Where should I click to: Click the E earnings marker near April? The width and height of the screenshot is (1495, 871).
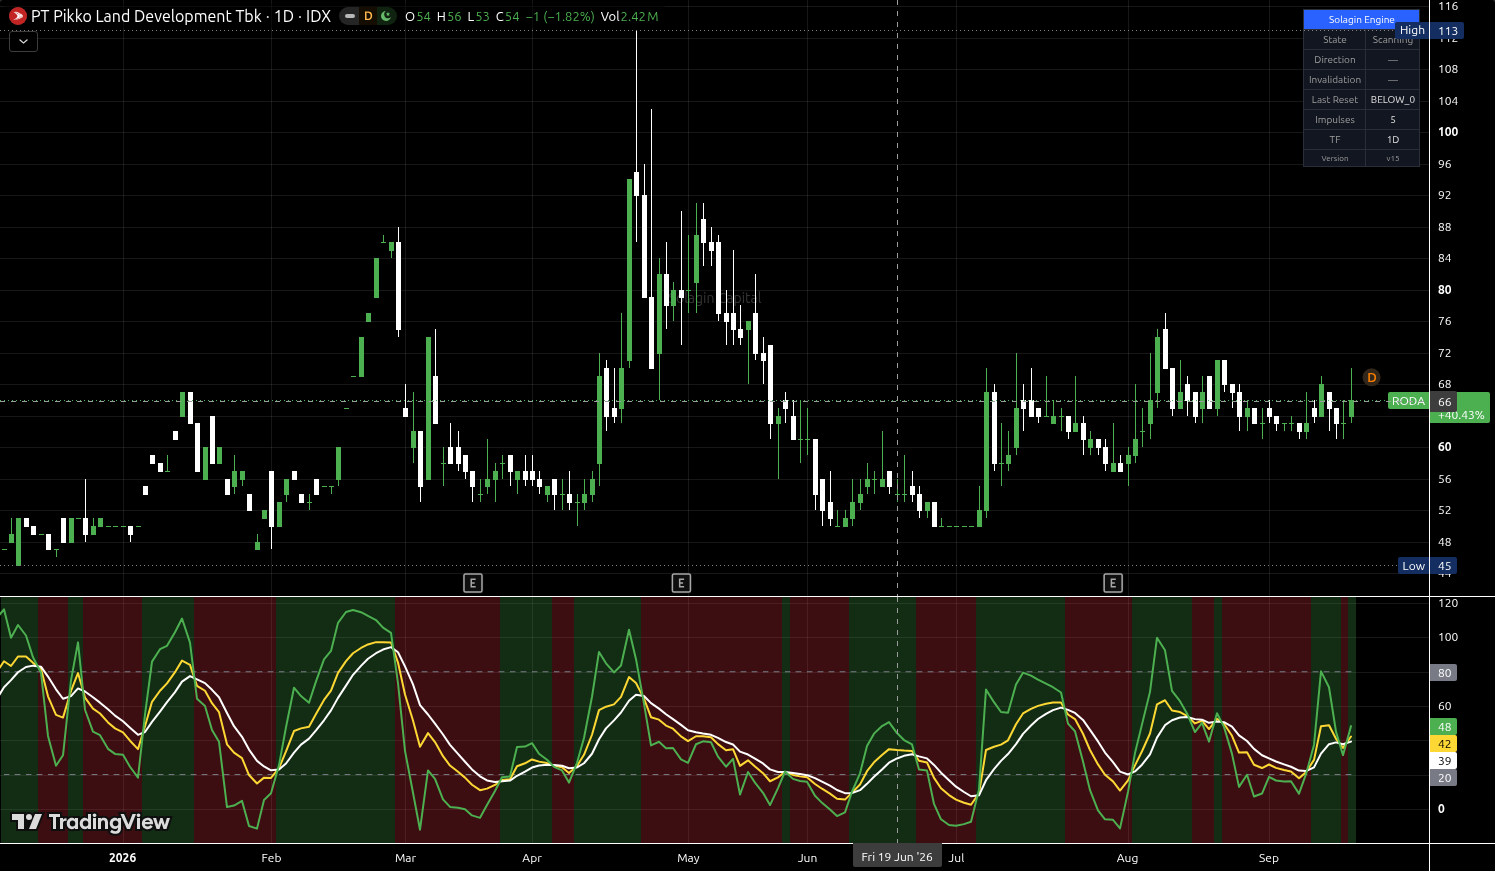tap(473, 583)
